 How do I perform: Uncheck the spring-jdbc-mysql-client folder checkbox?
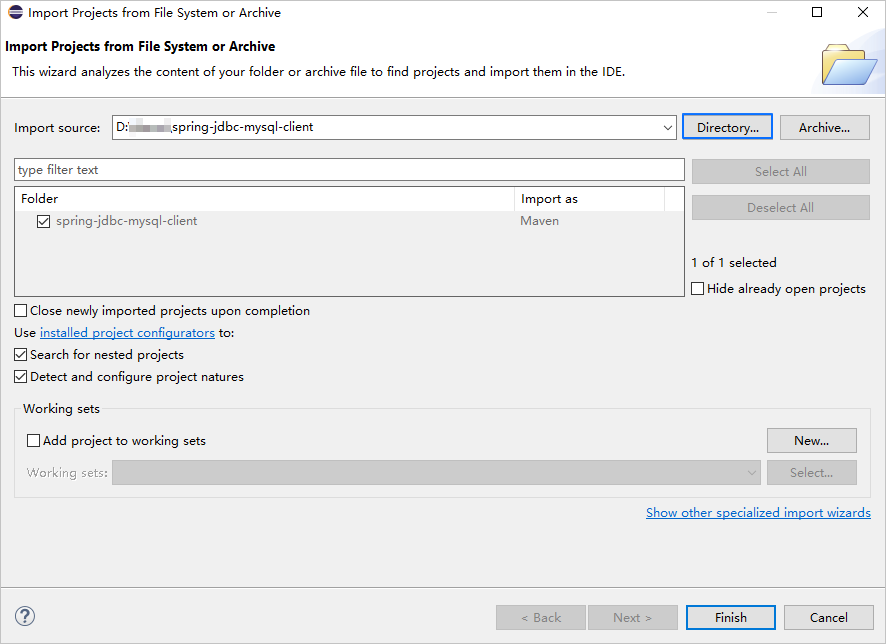click(x=43, y=221)
